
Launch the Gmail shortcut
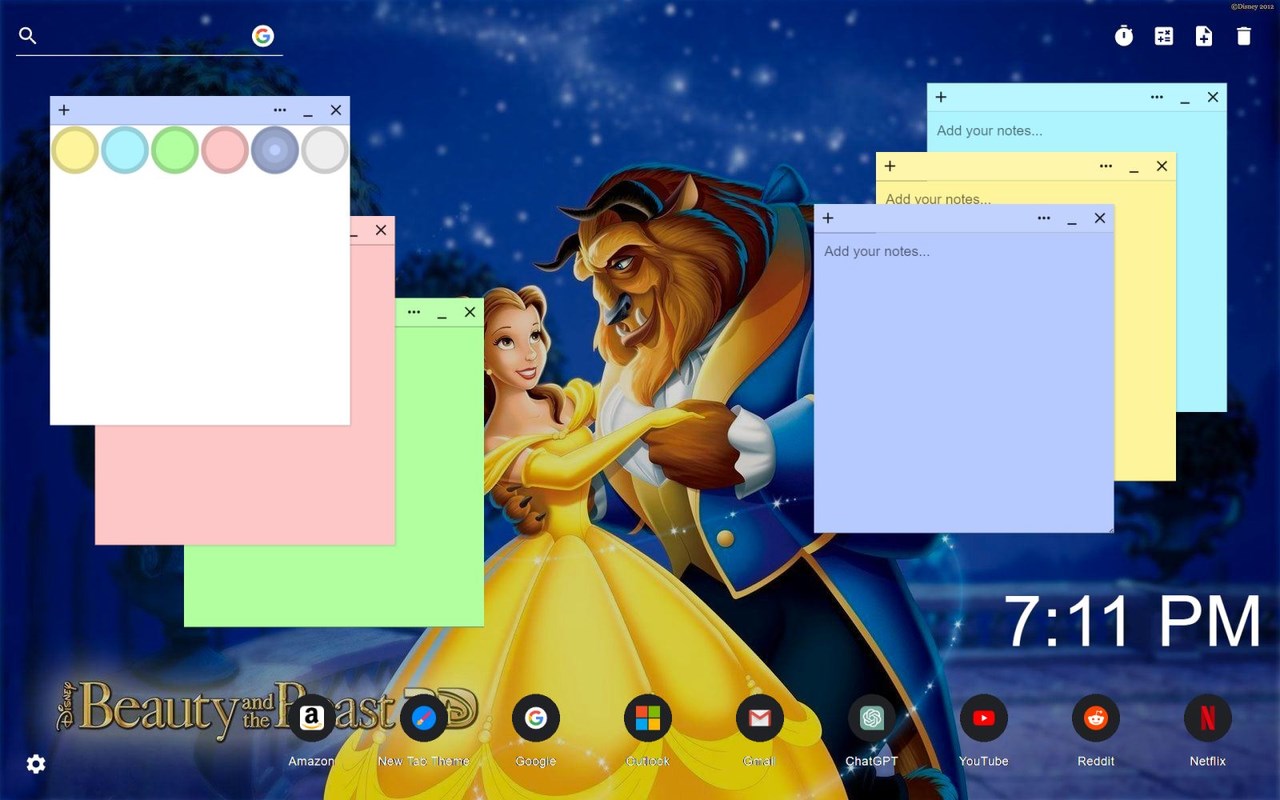click(x=760, y=718)
